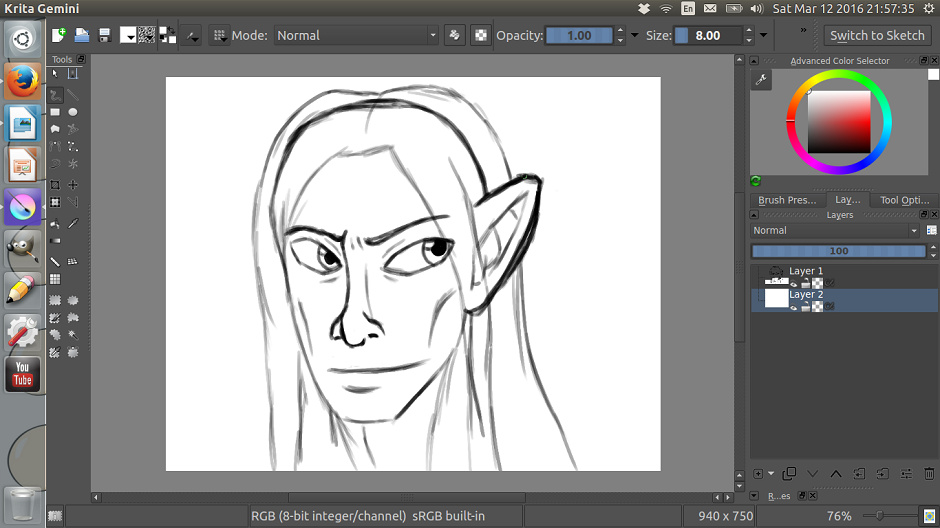
Task: Switch to the Tool Options tab
Action: click(x=904, y=200)
